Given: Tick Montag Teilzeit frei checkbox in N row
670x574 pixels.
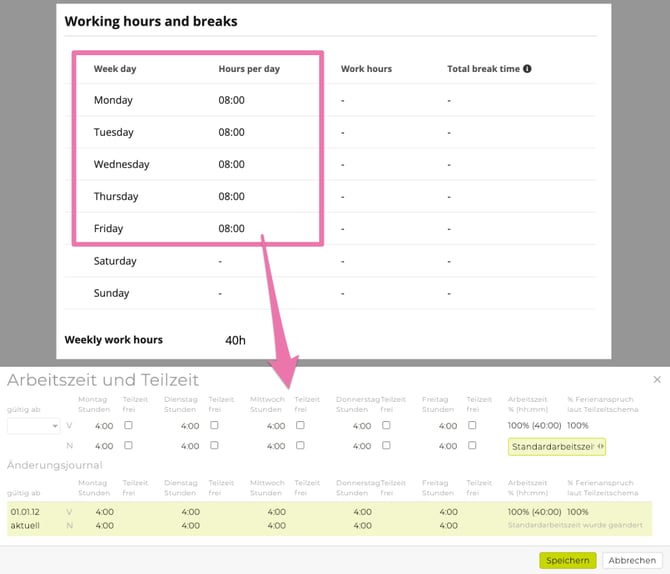Looking at the screenshot, I should (x=128, y=446).
